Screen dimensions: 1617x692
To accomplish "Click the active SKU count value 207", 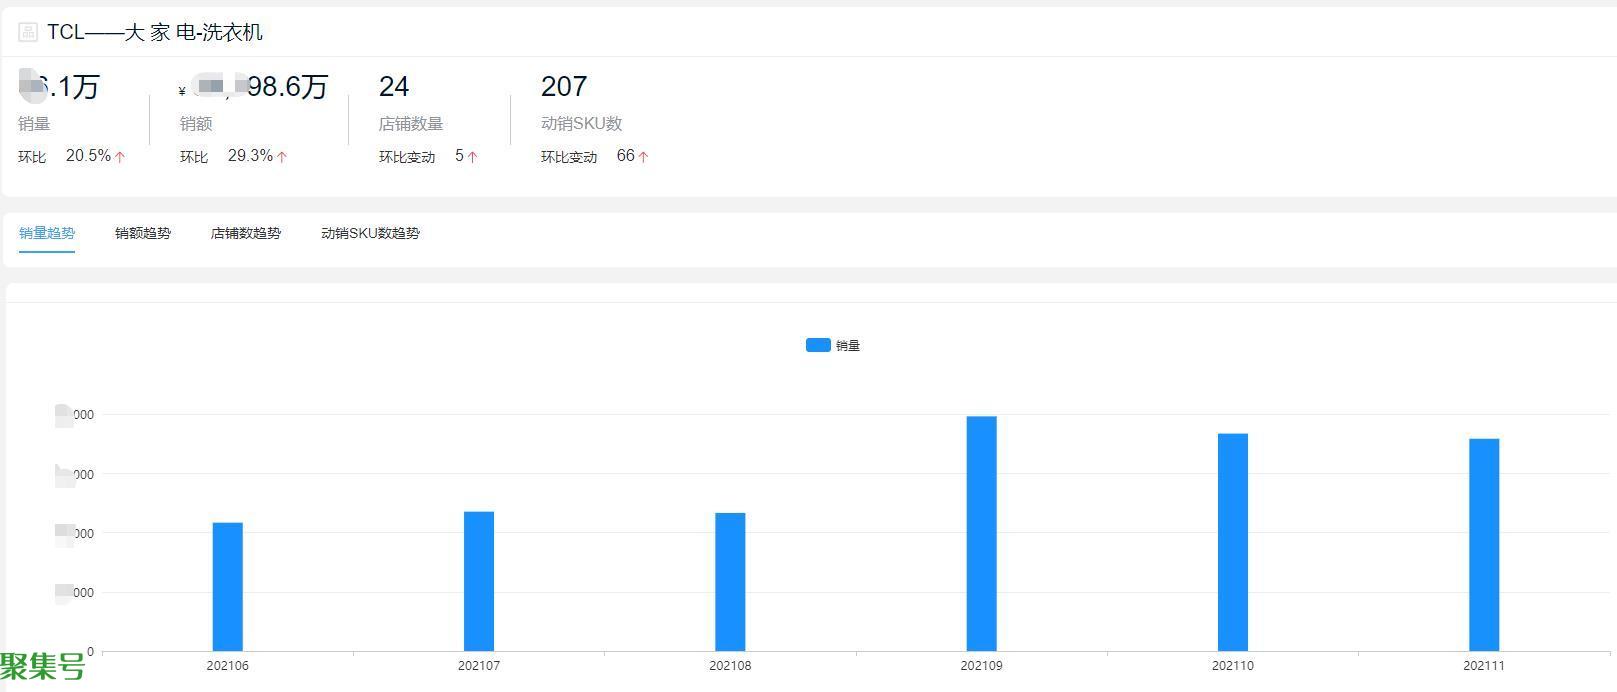I will 564,87.
